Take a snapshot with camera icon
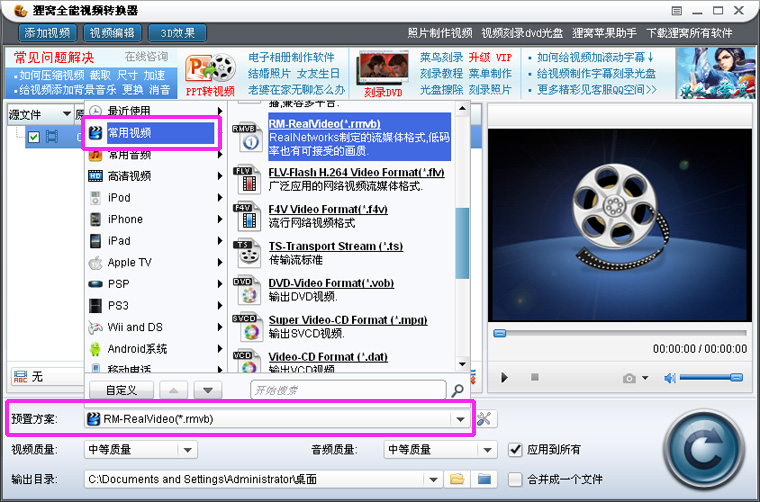The height and width of the screenshot is (502, 760). pyautogui.click(x=630, y=378)
